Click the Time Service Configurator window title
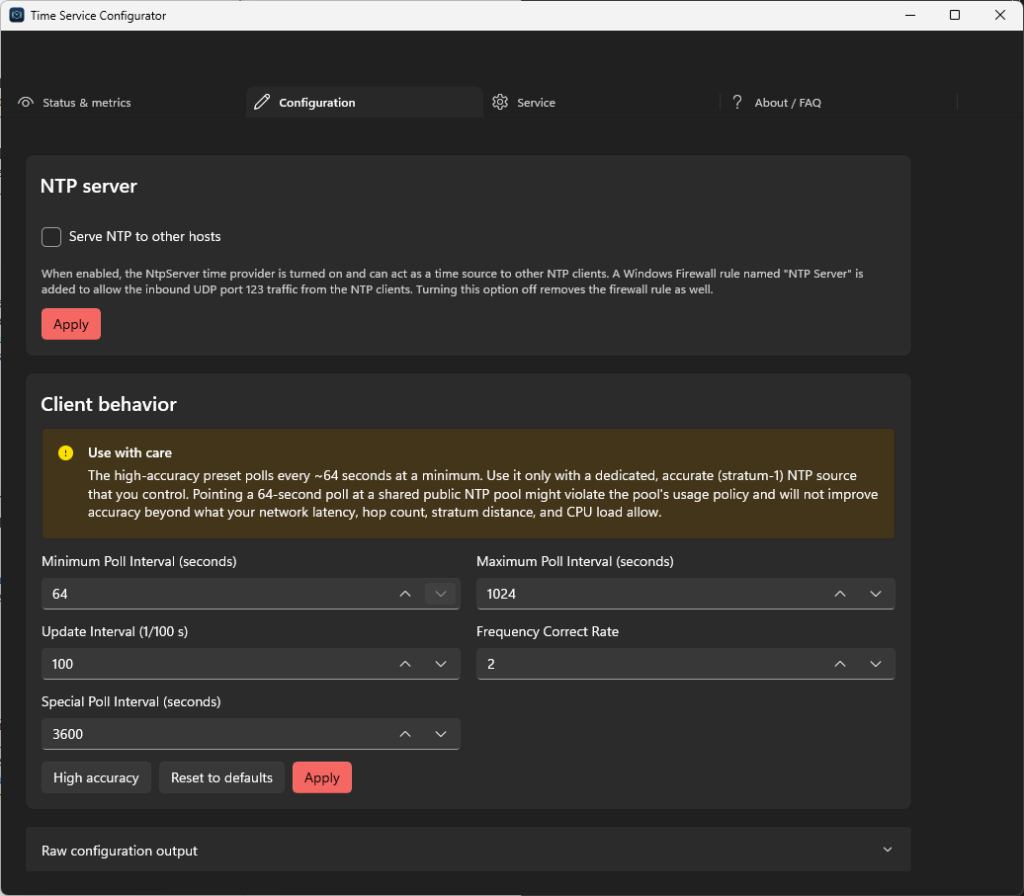1024x896 pixels. [98, 16]
